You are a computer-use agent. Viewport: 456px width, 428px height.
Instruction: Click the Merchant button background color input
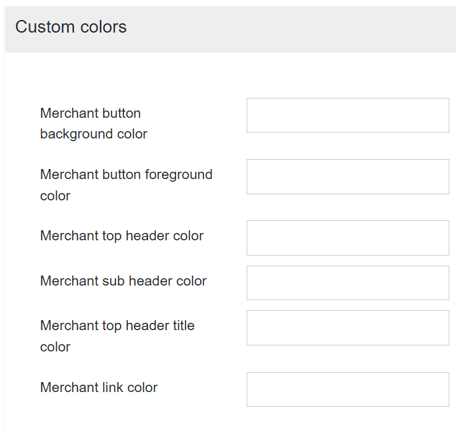(348, 115)
